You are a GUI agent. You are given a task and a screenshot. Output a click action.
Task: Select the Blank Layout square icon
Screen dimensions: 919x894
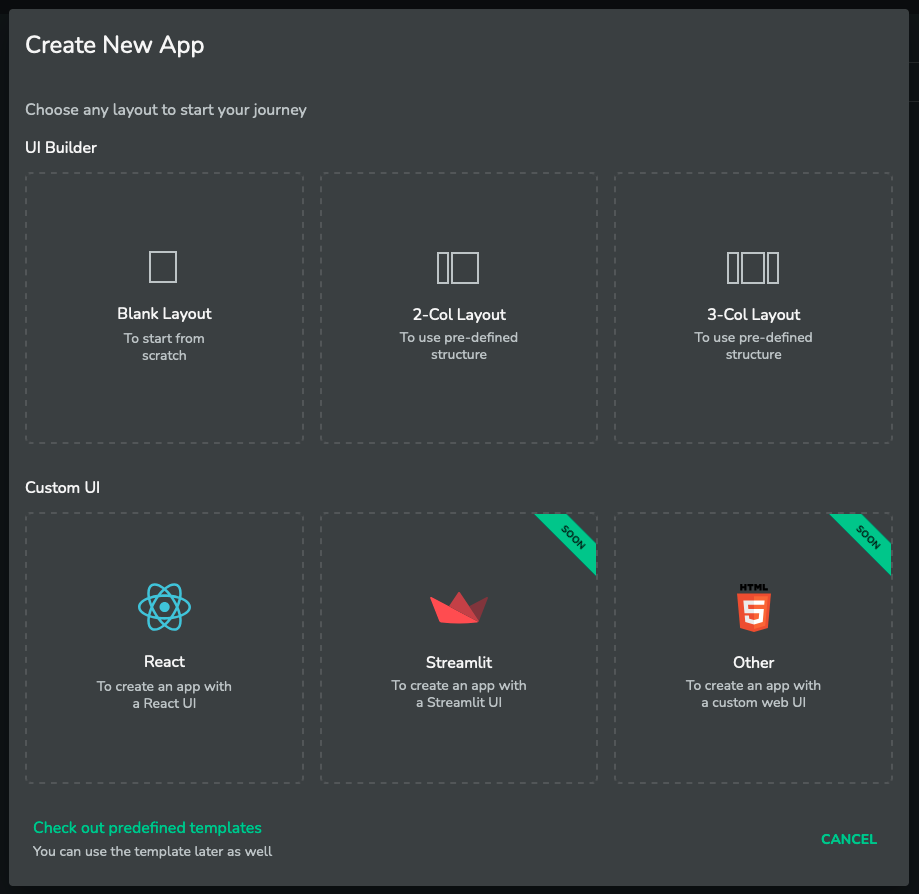(x=163, y=267)
